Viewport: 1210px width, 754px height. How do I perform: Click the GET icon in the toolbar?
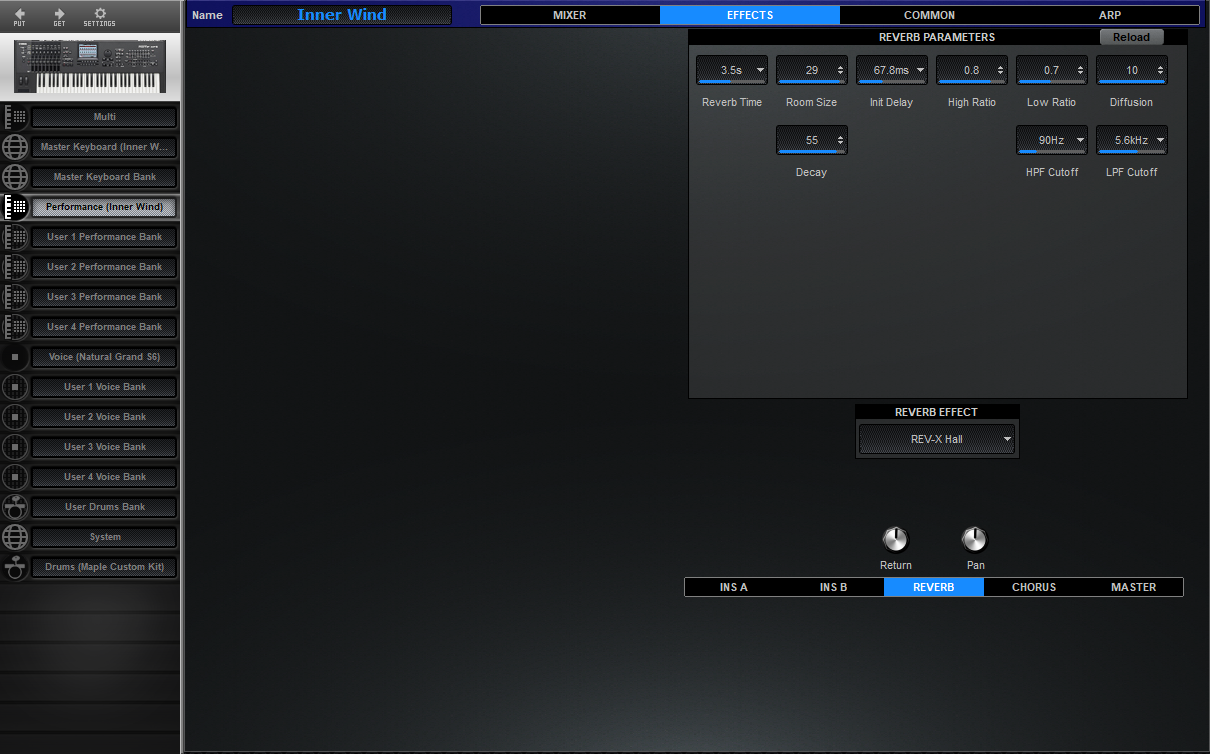pyautogui.click(x=58, y=16)
